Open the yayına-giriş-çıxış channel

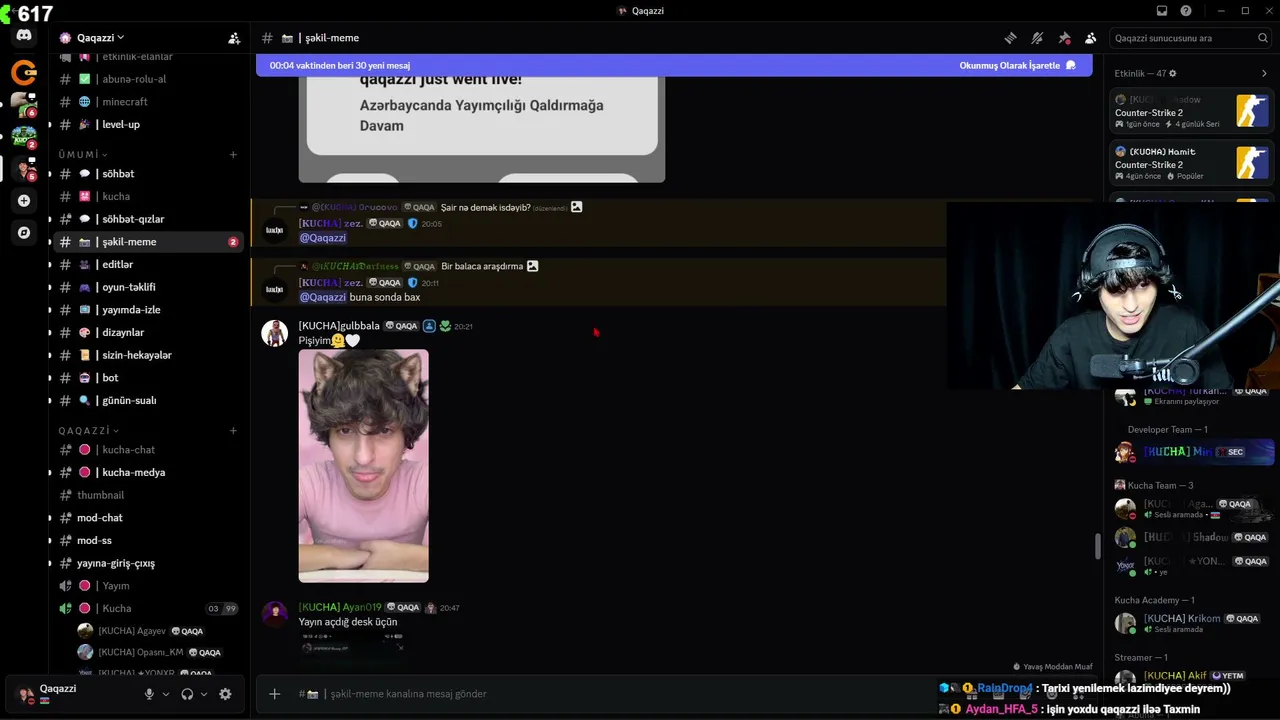pos(147,563)
